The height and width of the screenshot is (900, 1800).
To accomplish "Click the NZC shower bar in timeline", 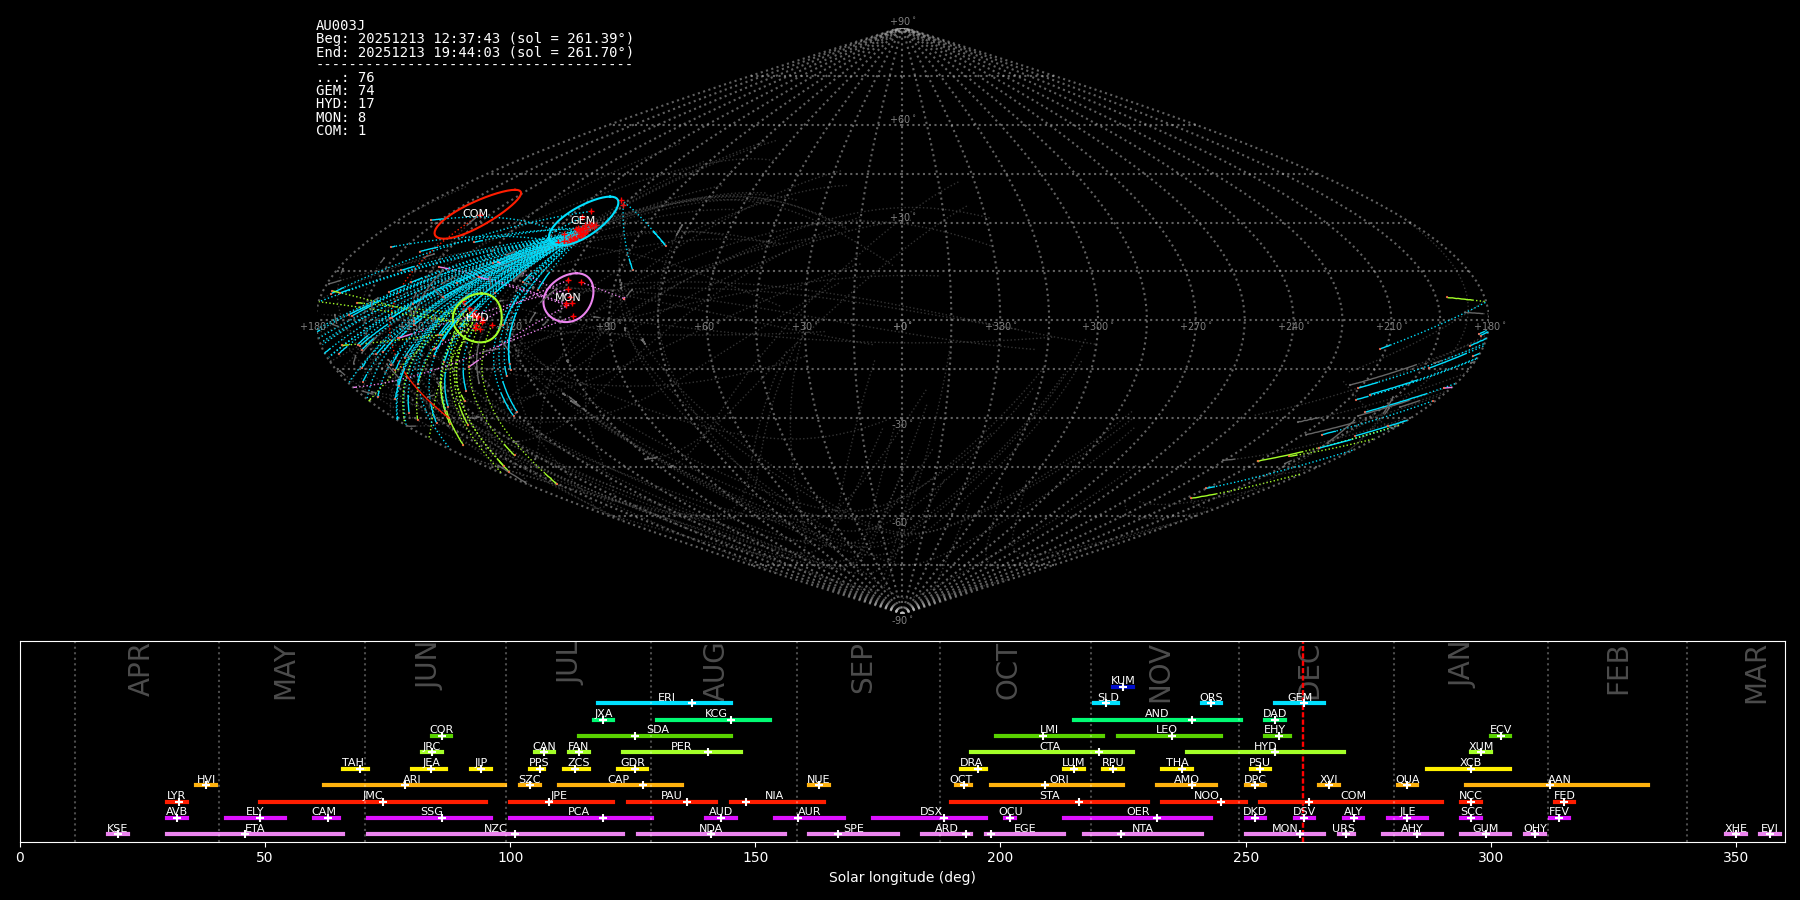I will (x=495, y=834).
